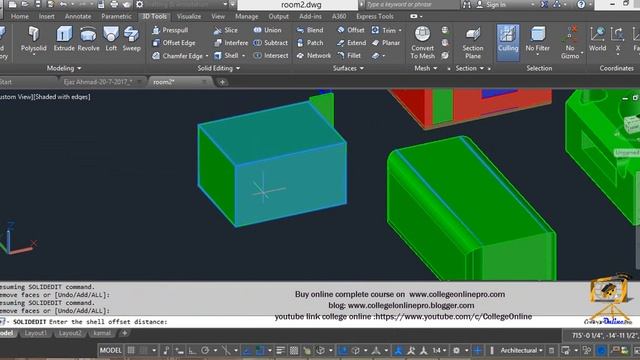This screenshot has width=640, height=360.
Task: Activate the Revolve tool
Action: point(88,39)
